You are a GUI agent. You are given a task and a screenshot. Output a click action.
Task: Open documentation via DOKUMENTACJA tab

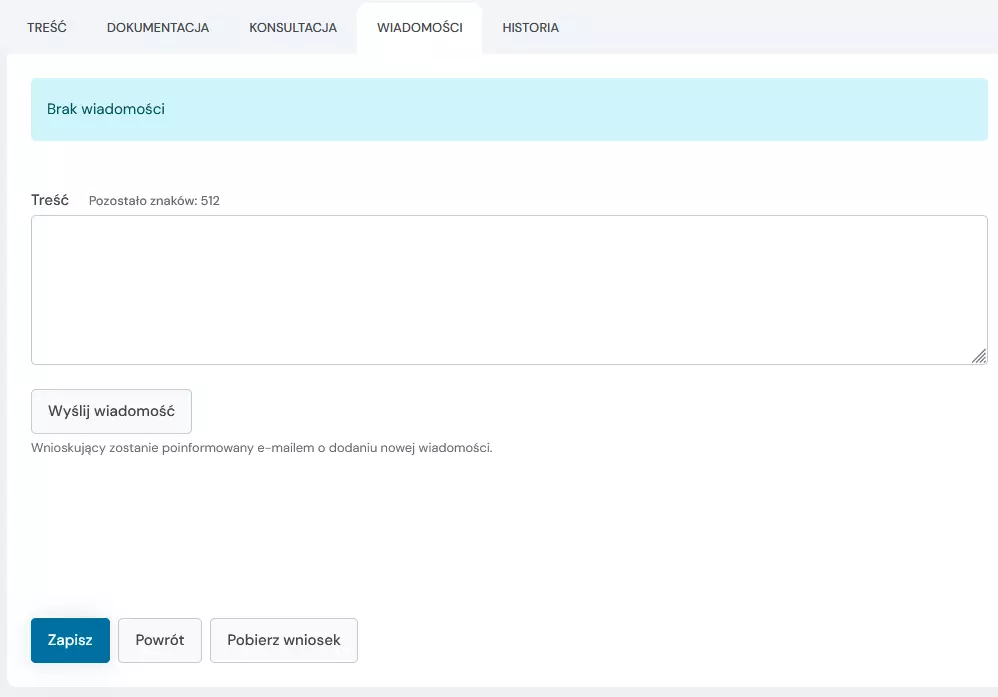point(158,28)
